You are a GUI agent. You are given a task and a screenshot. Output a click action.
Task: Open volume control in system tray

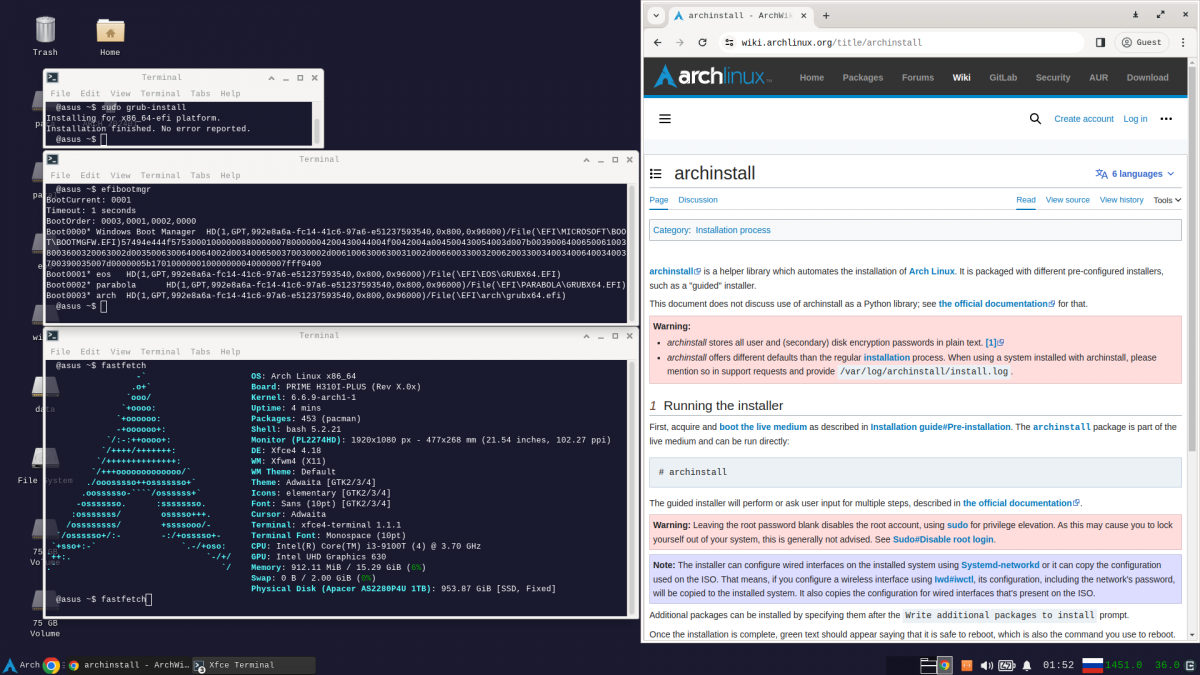coord(987,665)
